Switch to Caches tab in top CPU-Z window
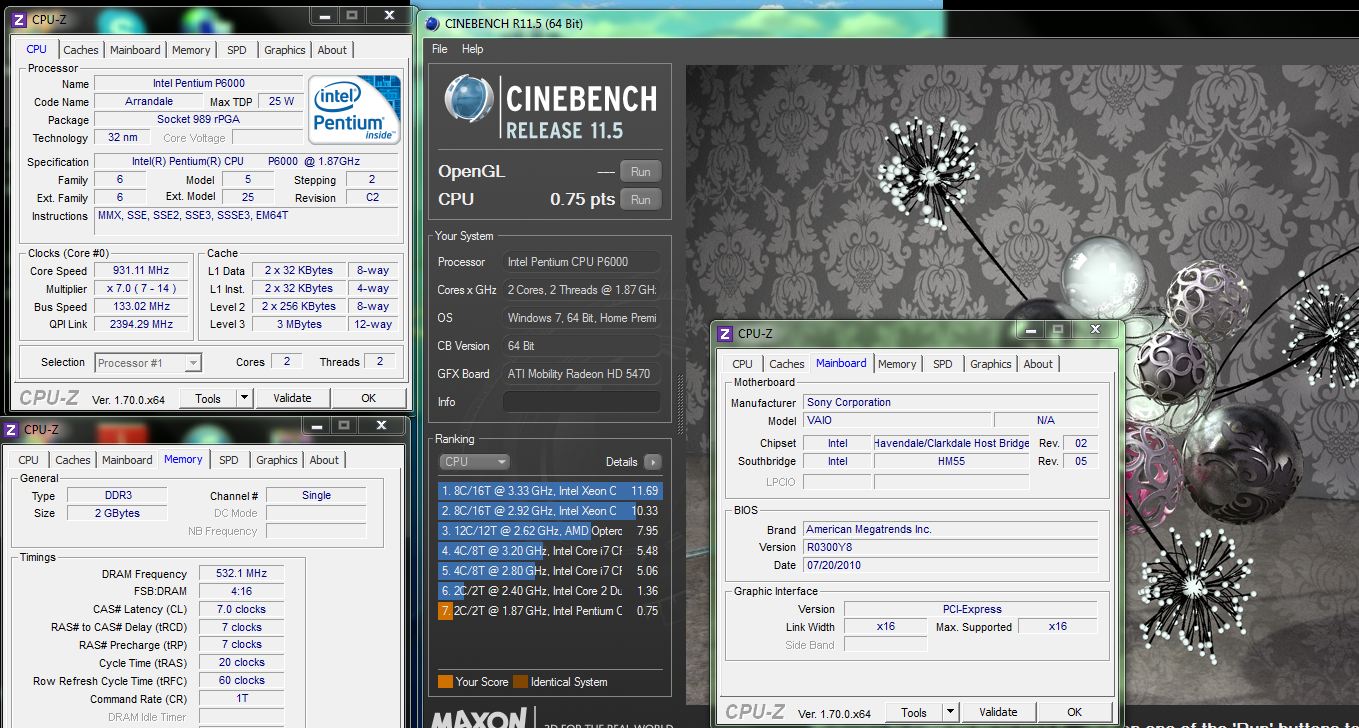Screen dimensions: 1359x728 (81, 50)
